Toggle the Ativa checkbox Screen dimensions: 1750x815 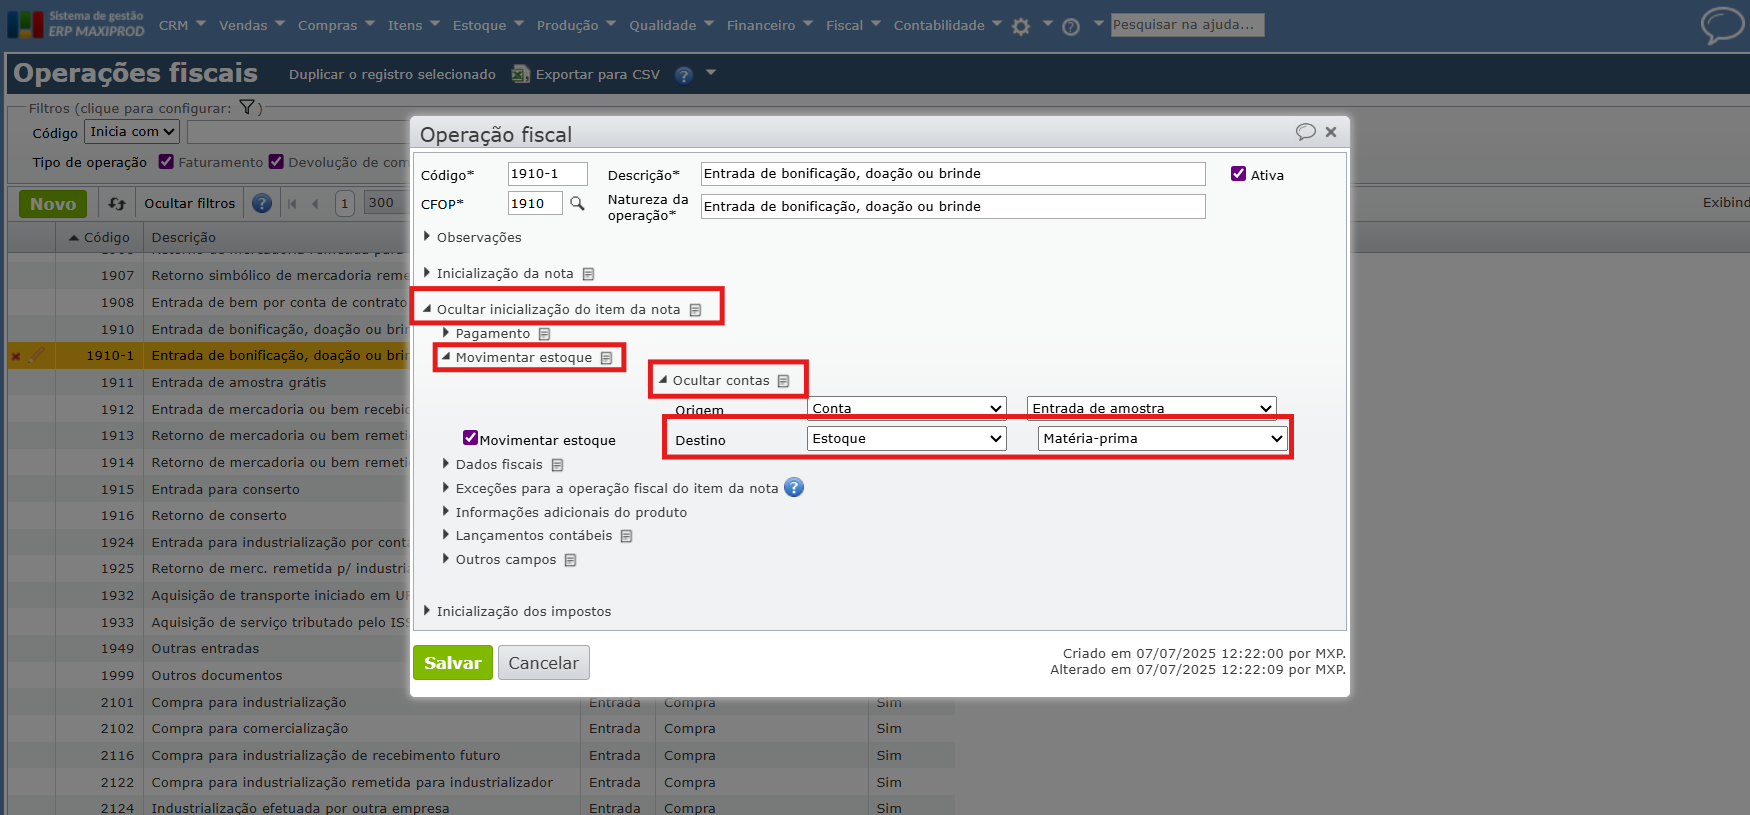(x=1239, y=174)
